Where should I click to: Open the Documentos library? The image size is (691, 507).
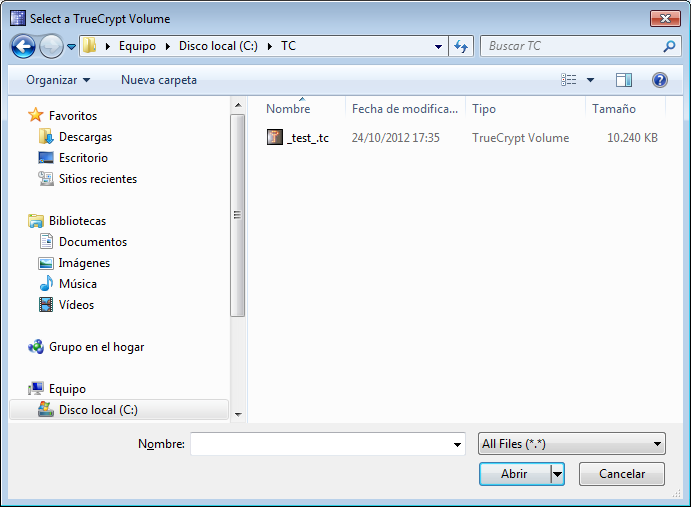93,242
